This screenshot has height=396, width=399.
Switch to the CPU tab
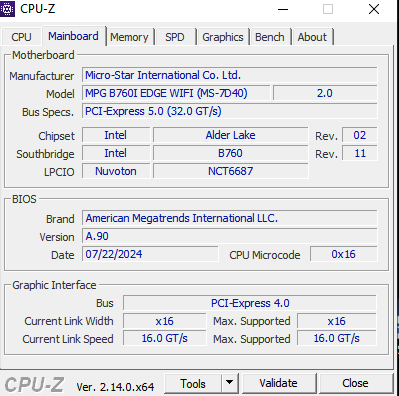point(21,37)
